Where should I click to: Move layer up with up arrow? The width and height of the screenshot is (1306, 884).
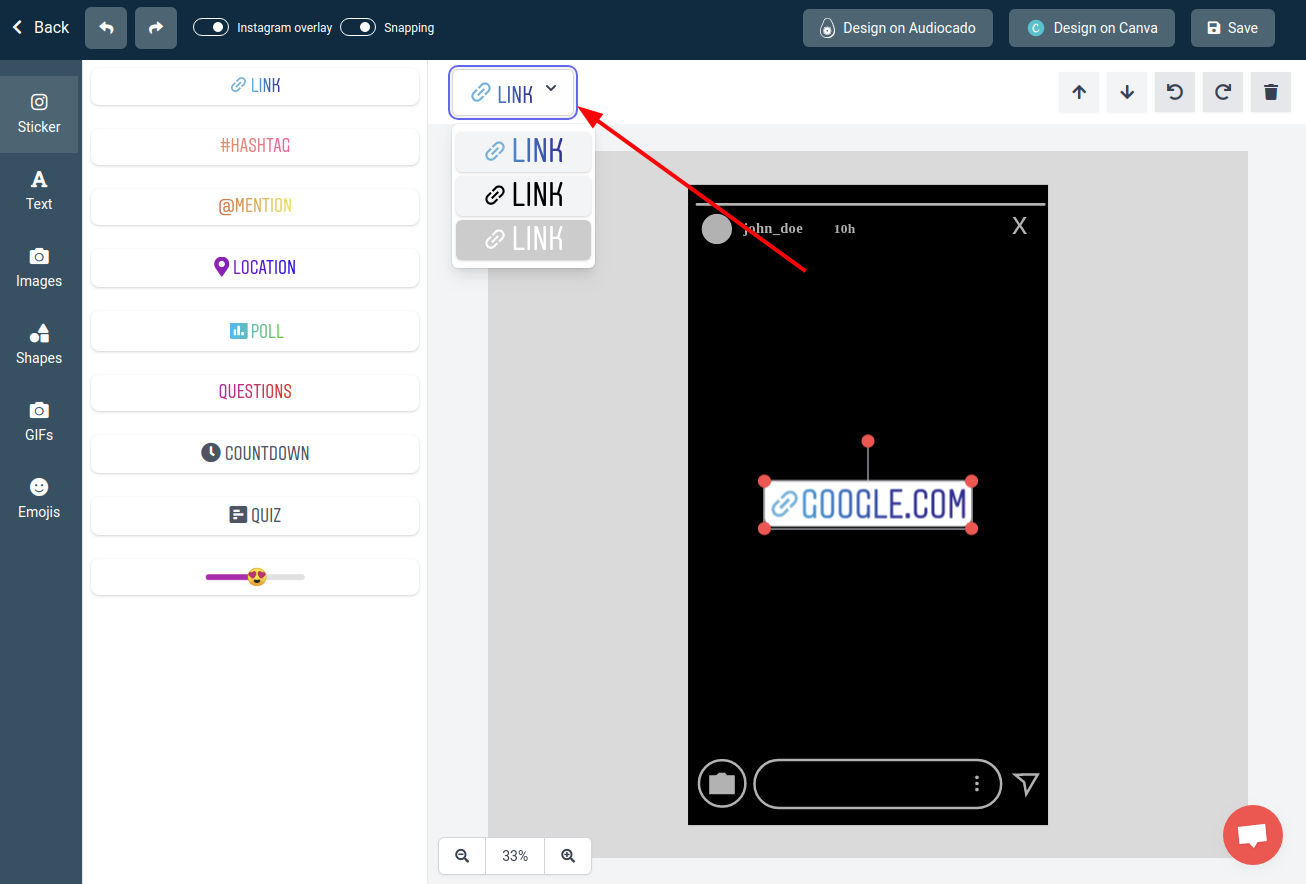(x=1079, y=92)
